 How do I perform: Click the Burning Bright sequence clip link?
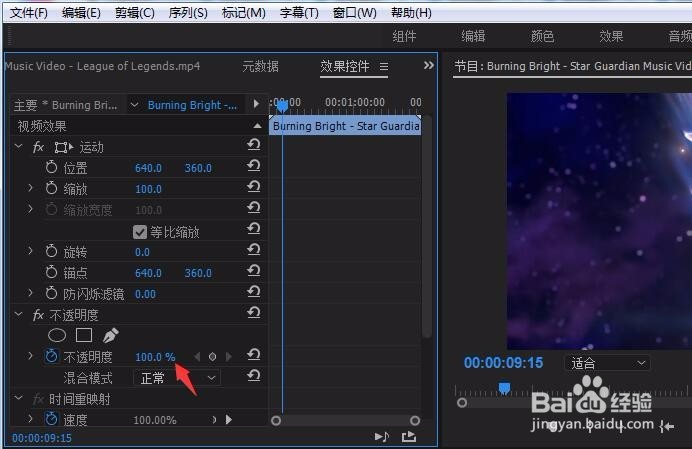point(192,105)
